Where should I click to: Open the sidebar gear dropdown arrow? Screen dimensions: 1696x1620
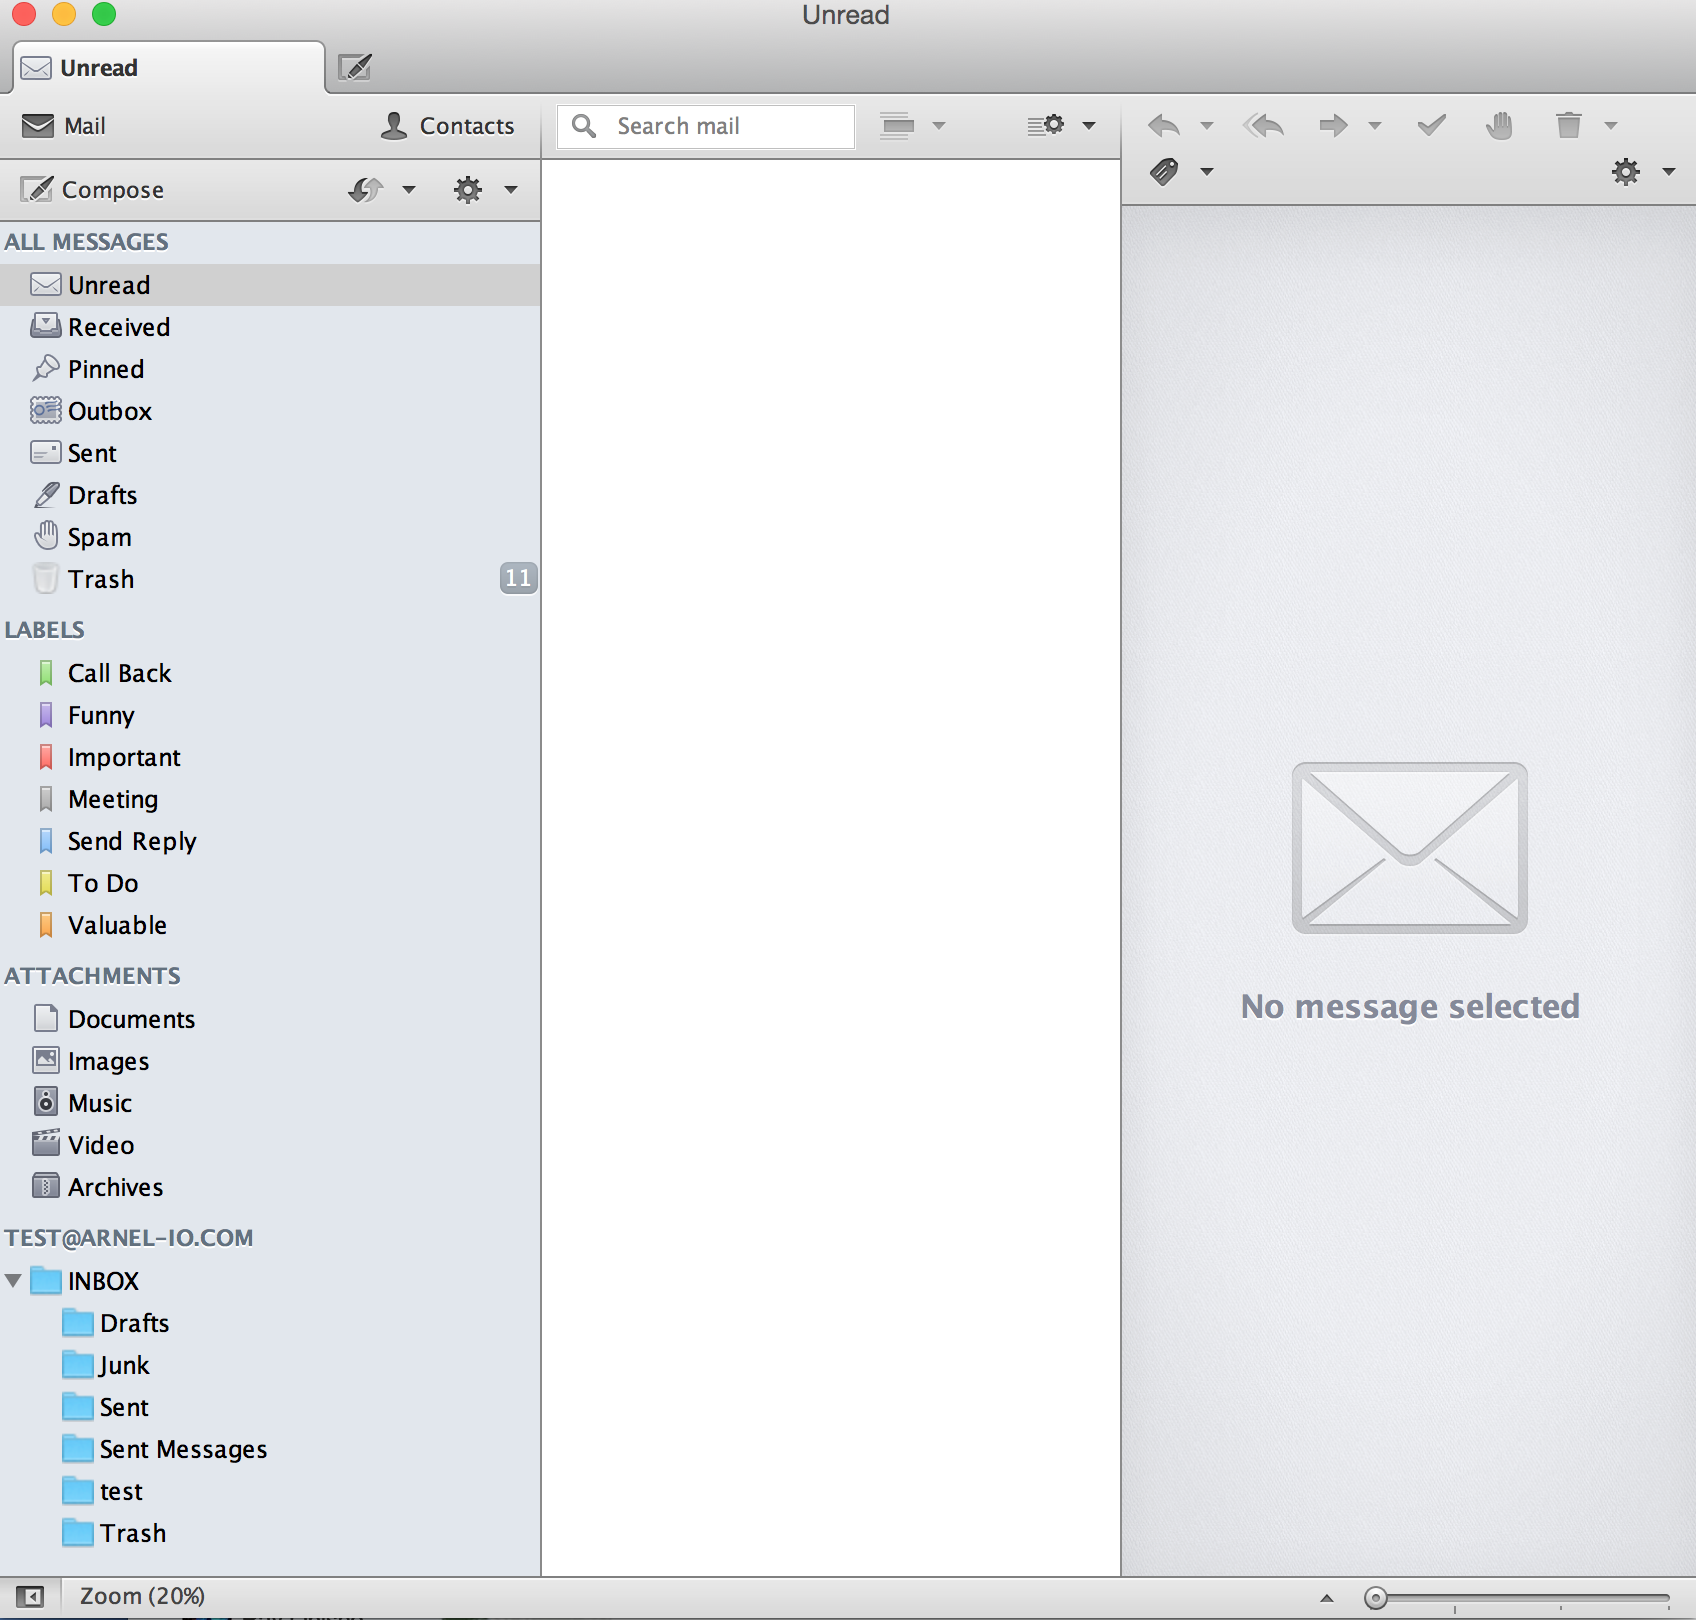click(x=511, y=189)
